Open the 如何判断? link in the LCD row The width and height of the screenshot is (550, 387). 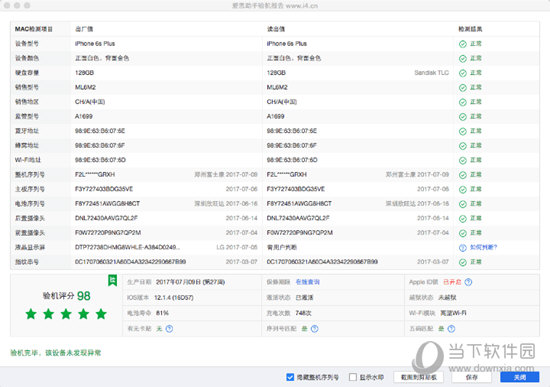click(x=483, y=247)
